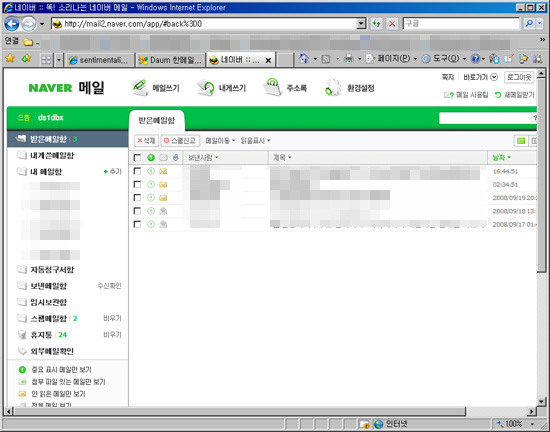Image resolution: width=550 pixels, height=432 pixels.
Task: Click the RSS feeds icon
Action: point(326,59)
